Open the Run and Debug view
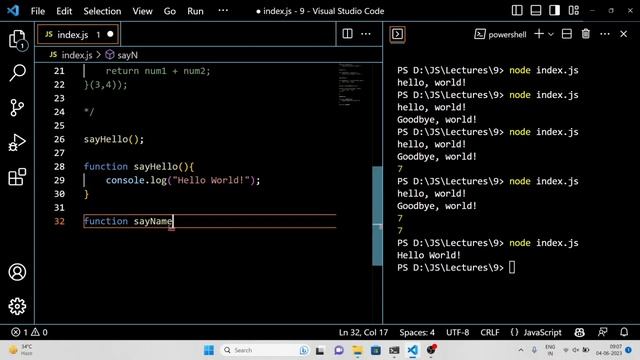640x360 pixels. click(x=17, y=142)
